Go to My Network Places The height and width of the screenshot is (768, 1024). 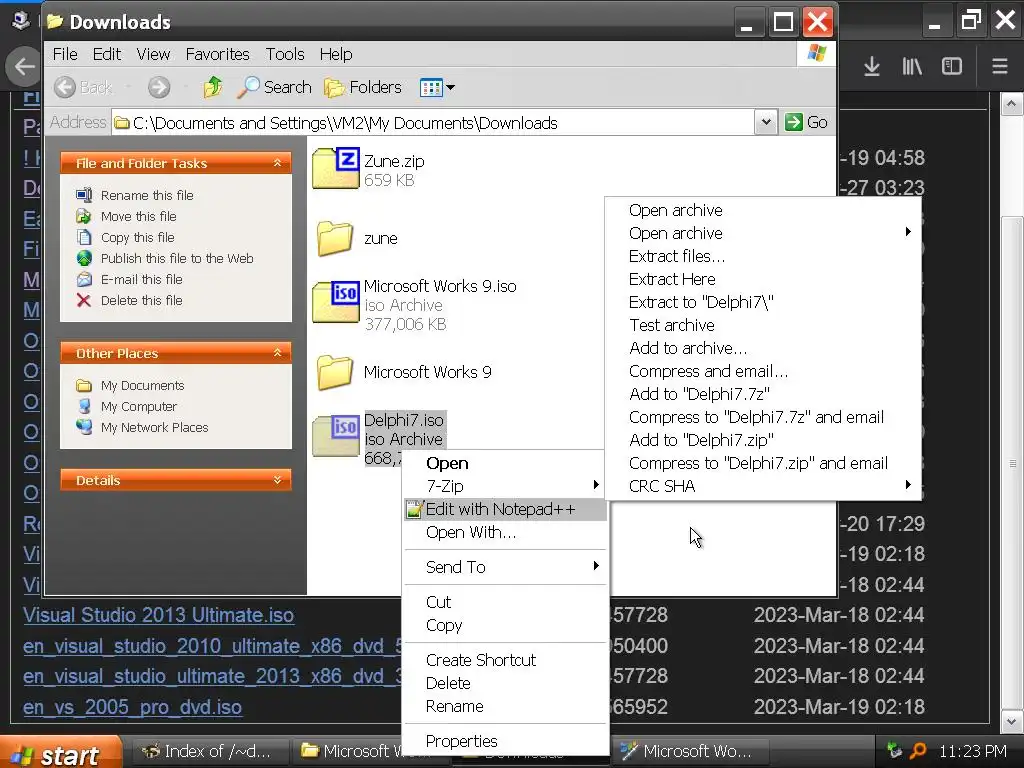point(154,427)
